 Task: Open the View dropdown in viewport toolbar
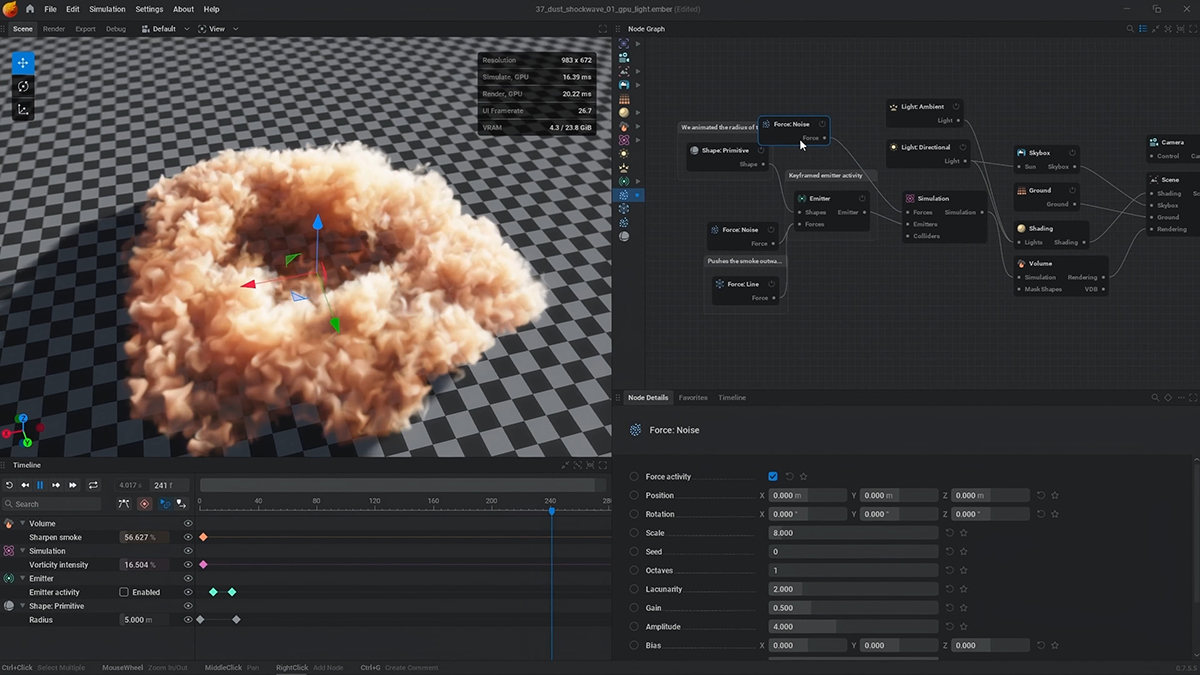[x=218, y=29]
